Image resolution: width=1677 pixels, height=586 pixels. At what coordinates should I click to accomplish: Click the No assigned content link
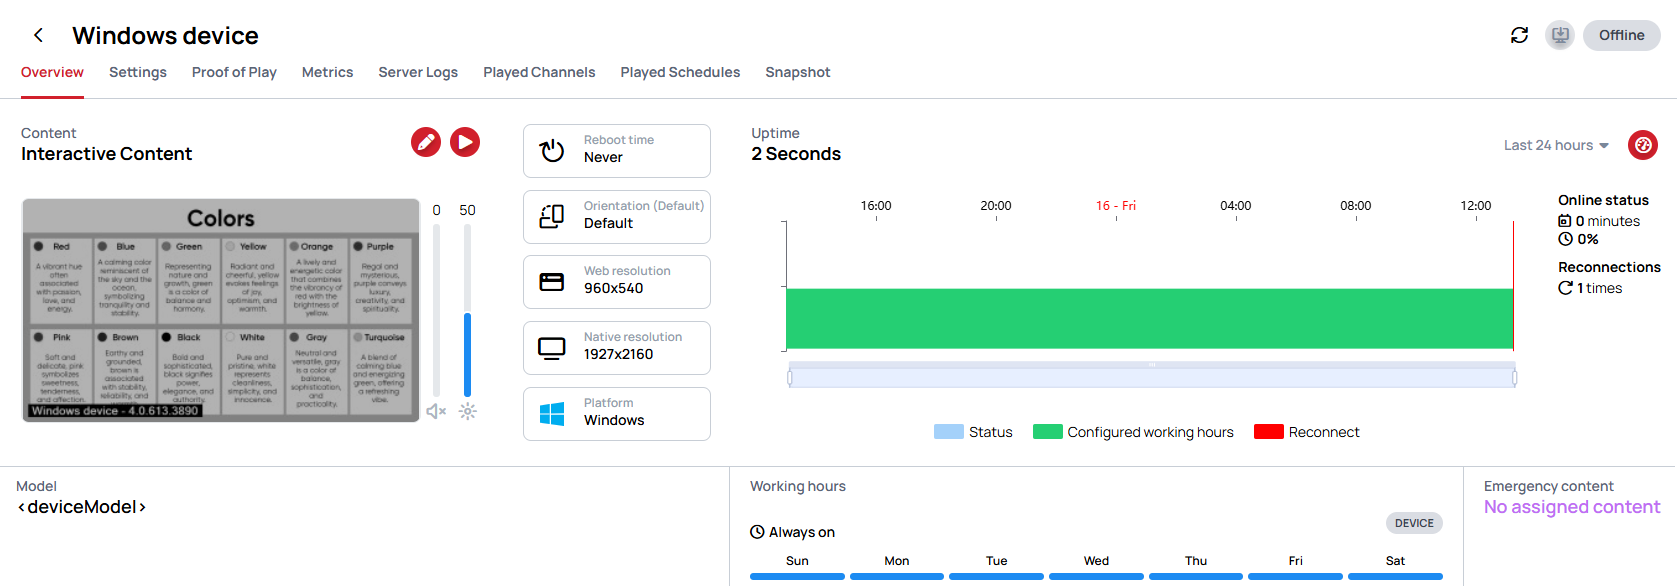1571,507
